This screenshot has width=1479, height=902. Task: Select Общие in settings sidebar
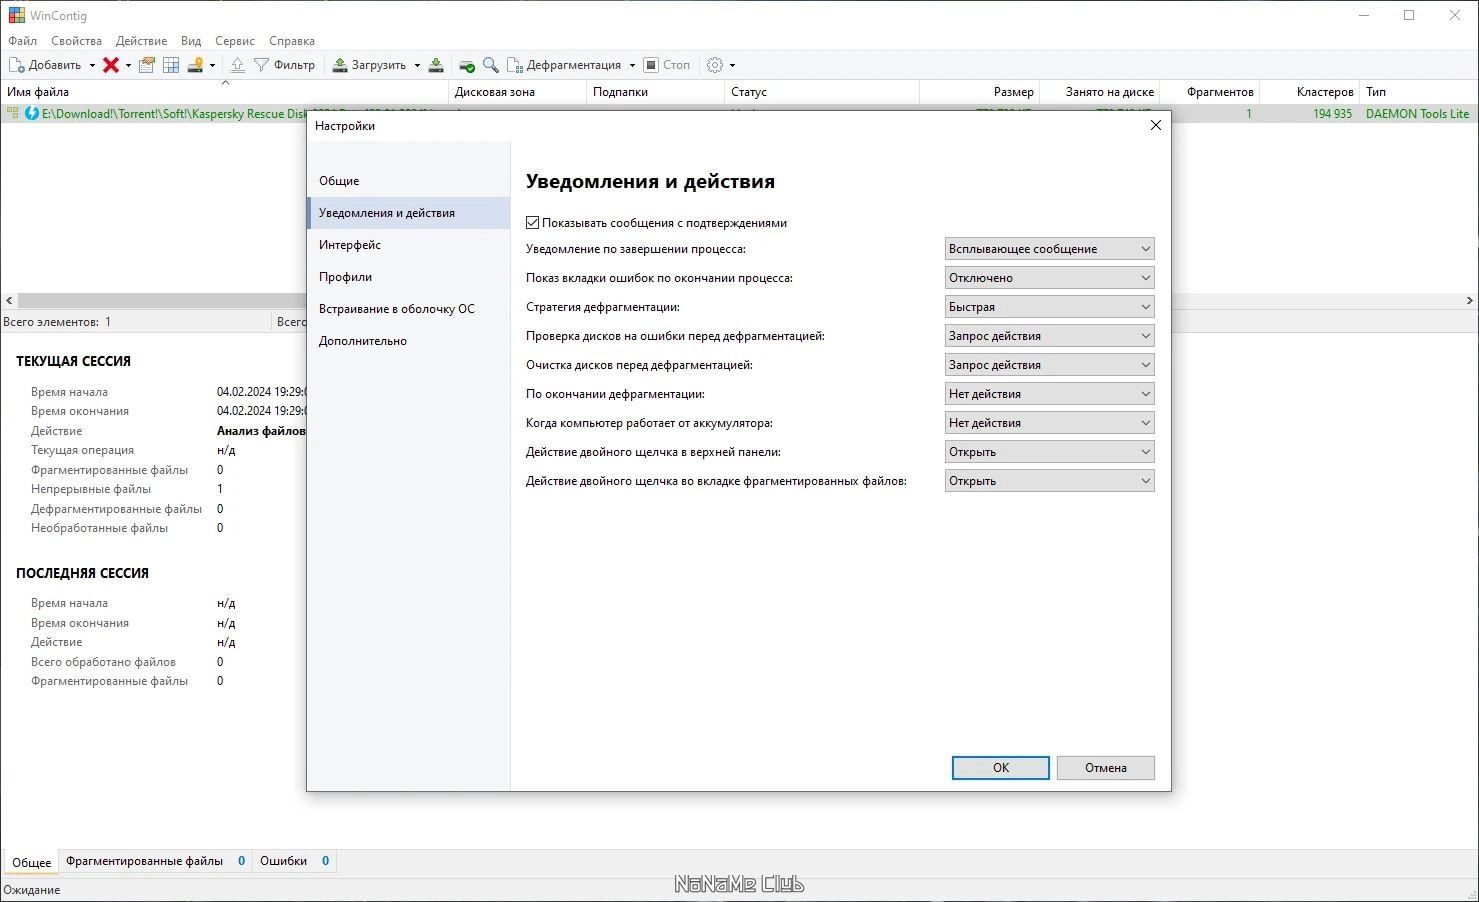point(409,181)
